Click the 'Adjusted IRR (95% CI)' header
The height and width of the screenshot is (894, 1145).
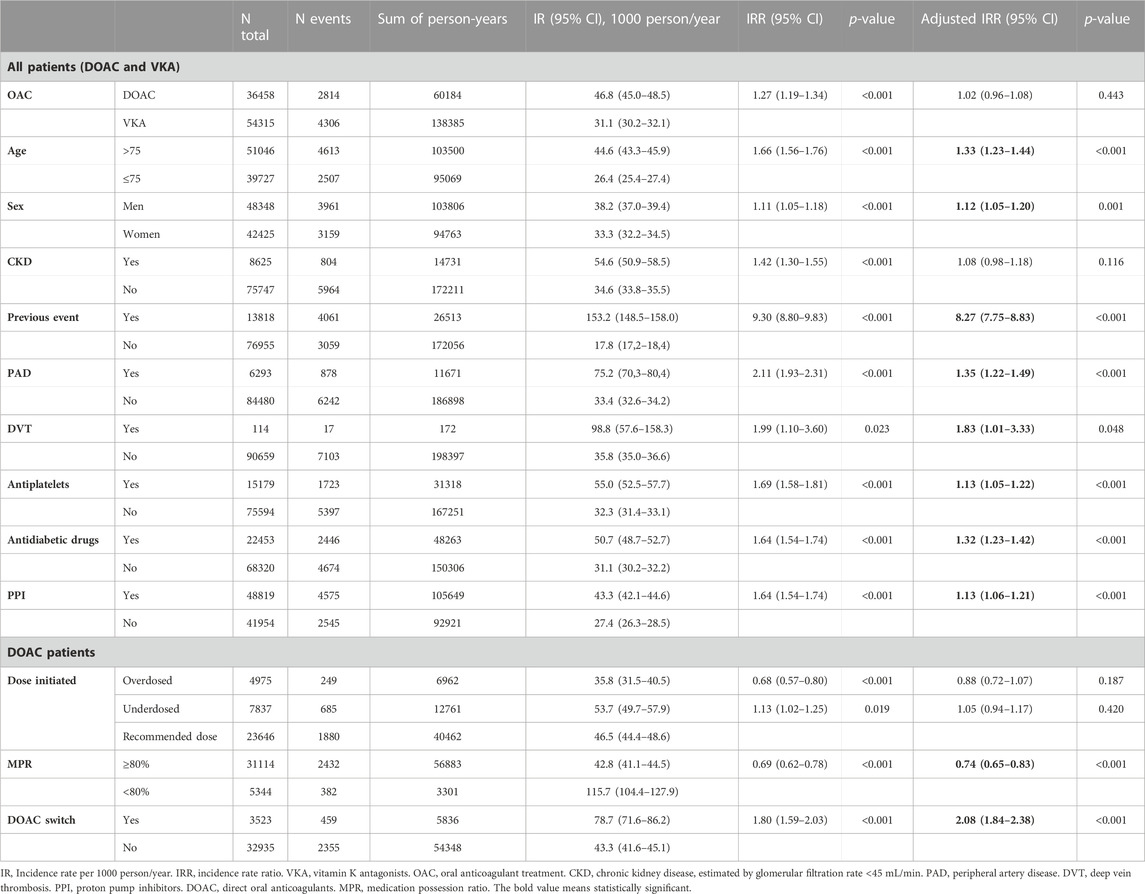click(989, 20)
